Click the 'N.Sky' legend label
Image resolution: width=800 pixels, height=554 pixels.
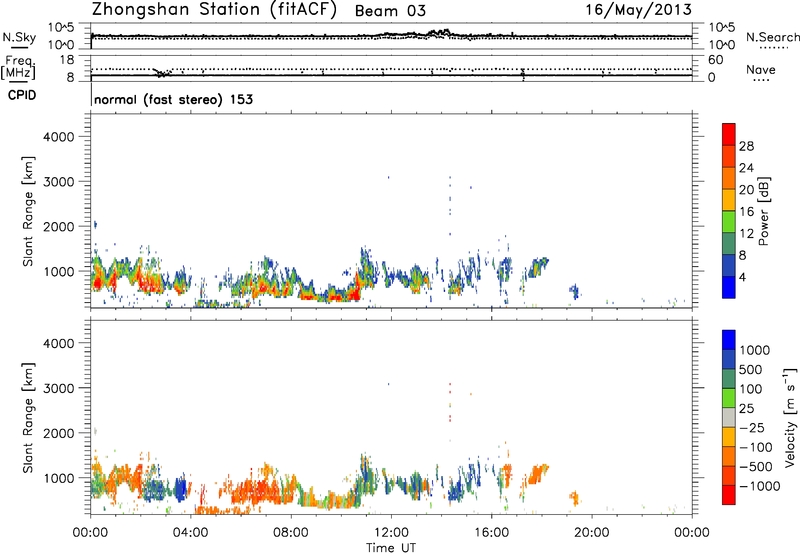coord(19,37)
